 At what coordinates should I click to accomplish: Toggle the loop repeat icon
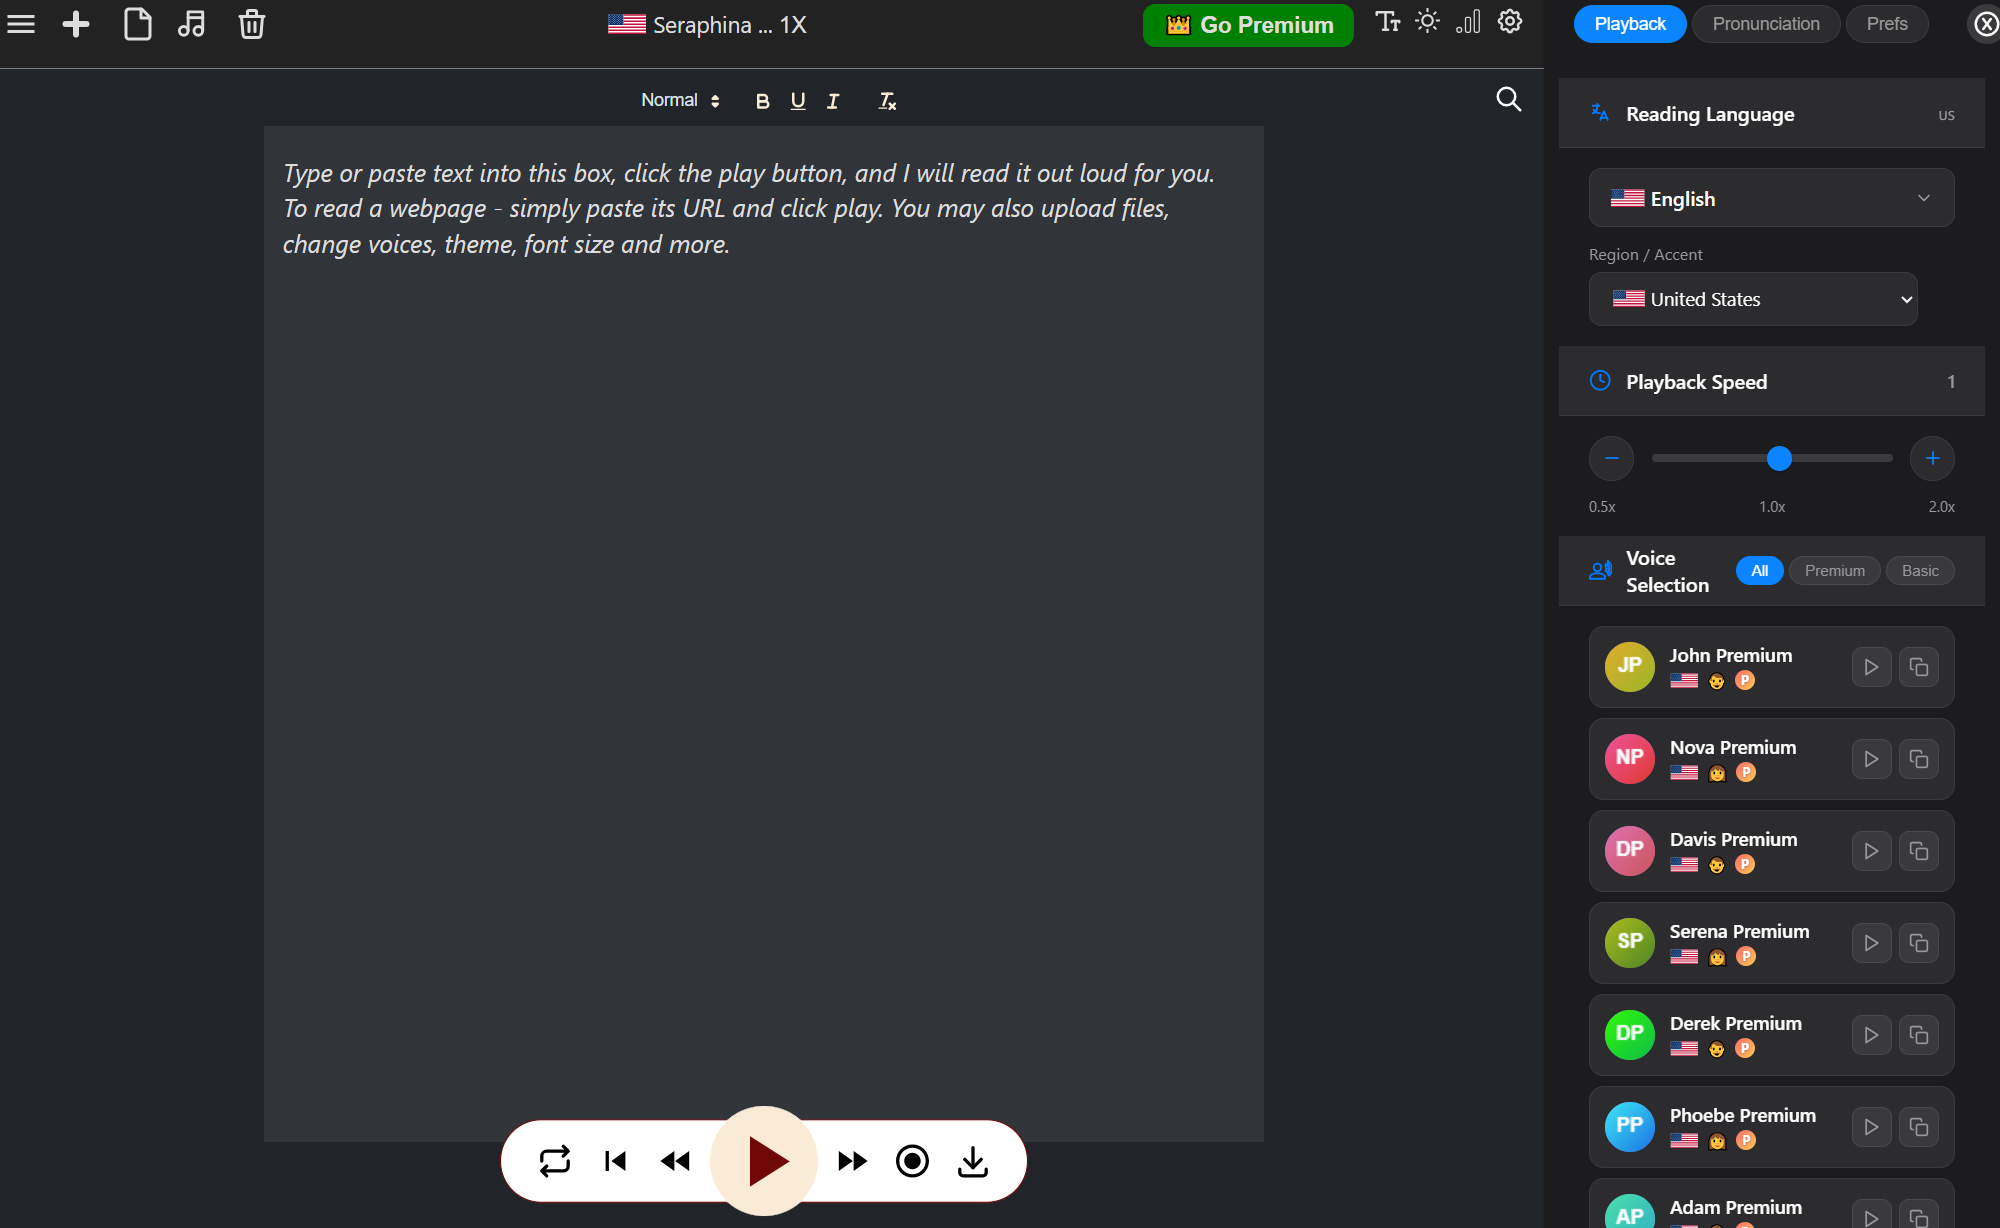[554, 1161]
